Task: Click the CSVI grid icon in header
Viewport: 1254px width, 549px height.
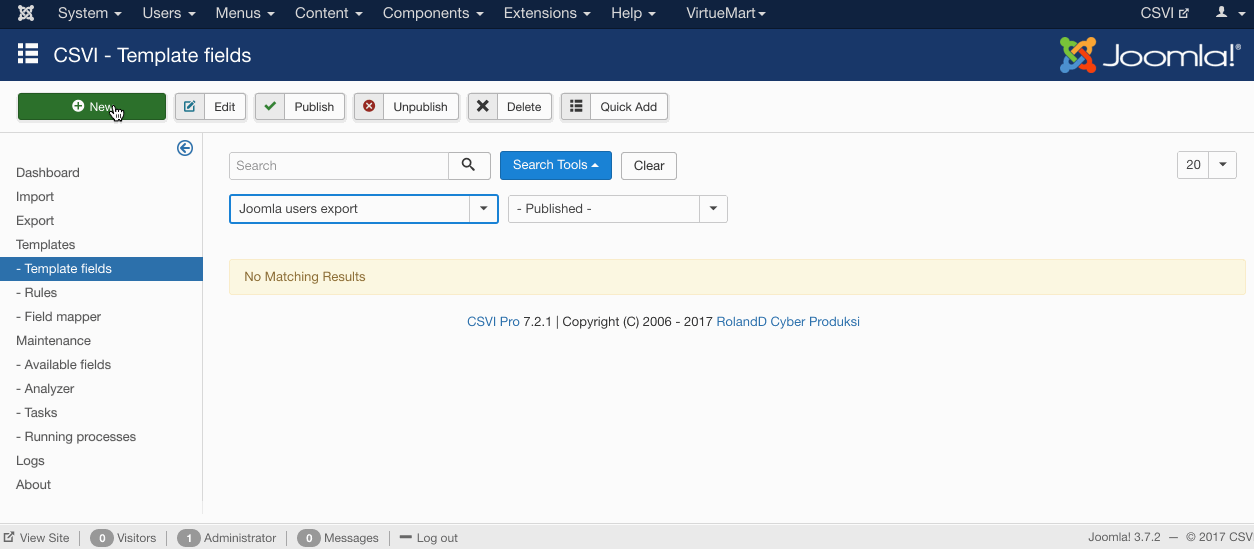Action: tap(28, 54)
